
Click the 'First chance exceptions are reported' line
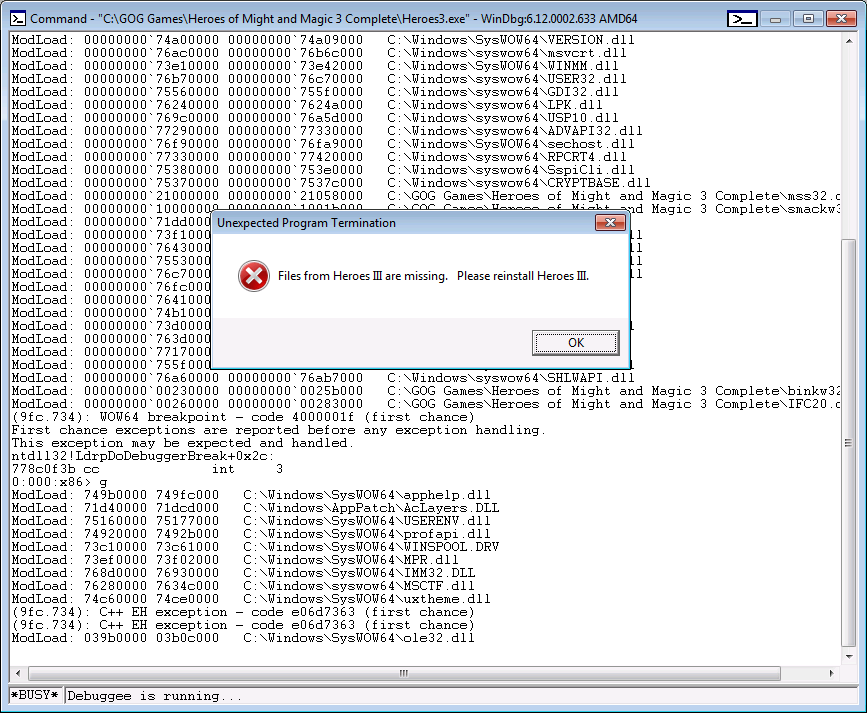pyautogui.click(x=279, y=430)
